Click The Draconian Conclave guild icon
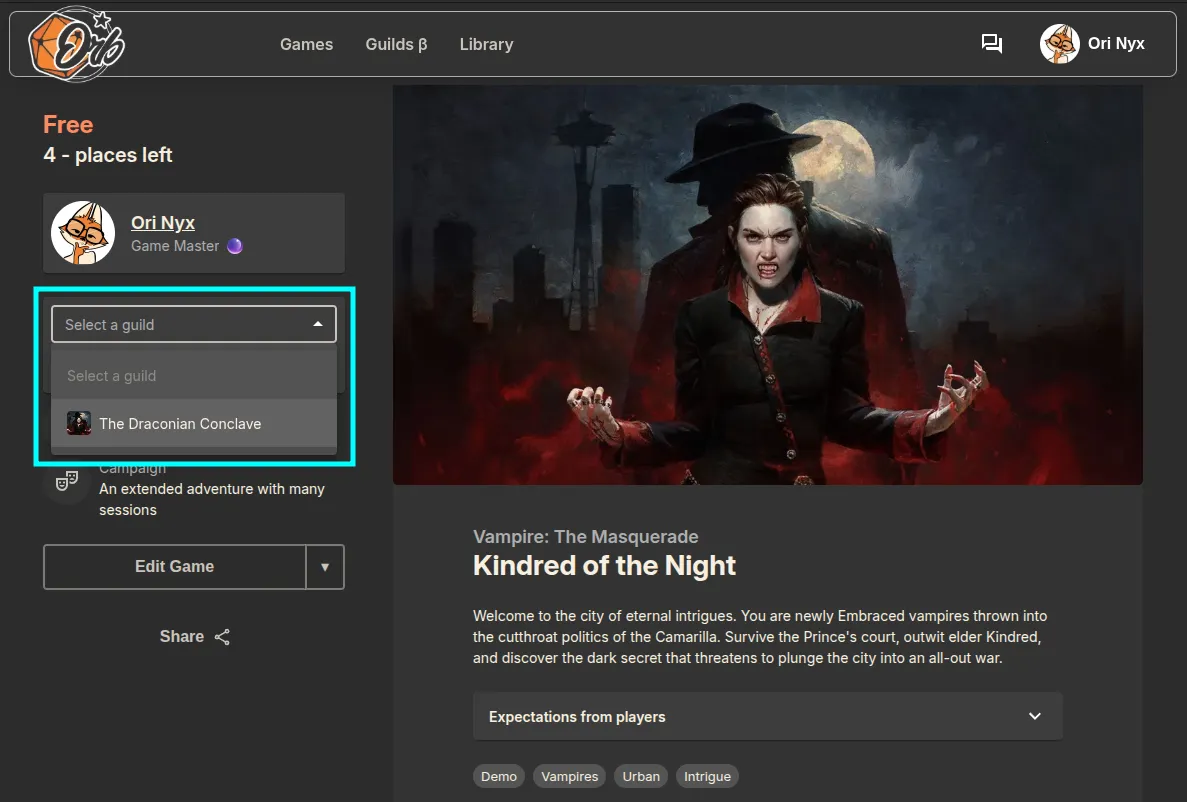Image resolution: width=1187 pixels, height=802 pixels. click(79, 423)
